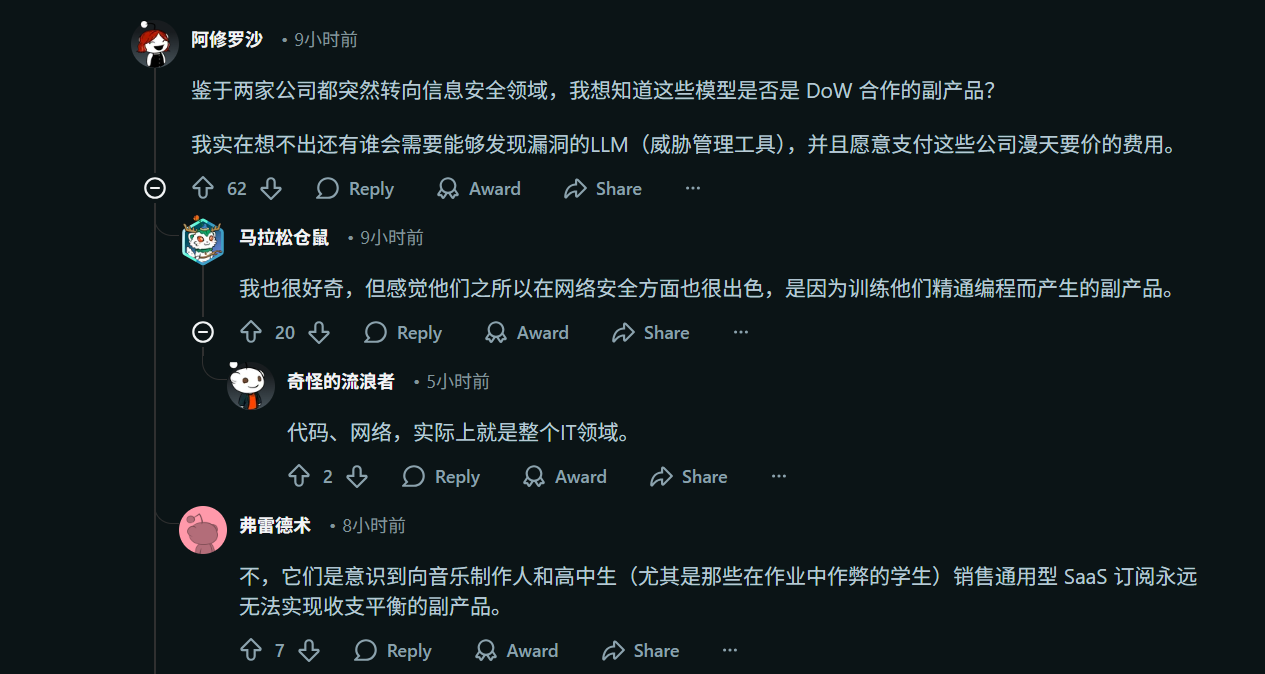
Task: Reply to 阿修罗沙's comment
Action: pos(355,189)
